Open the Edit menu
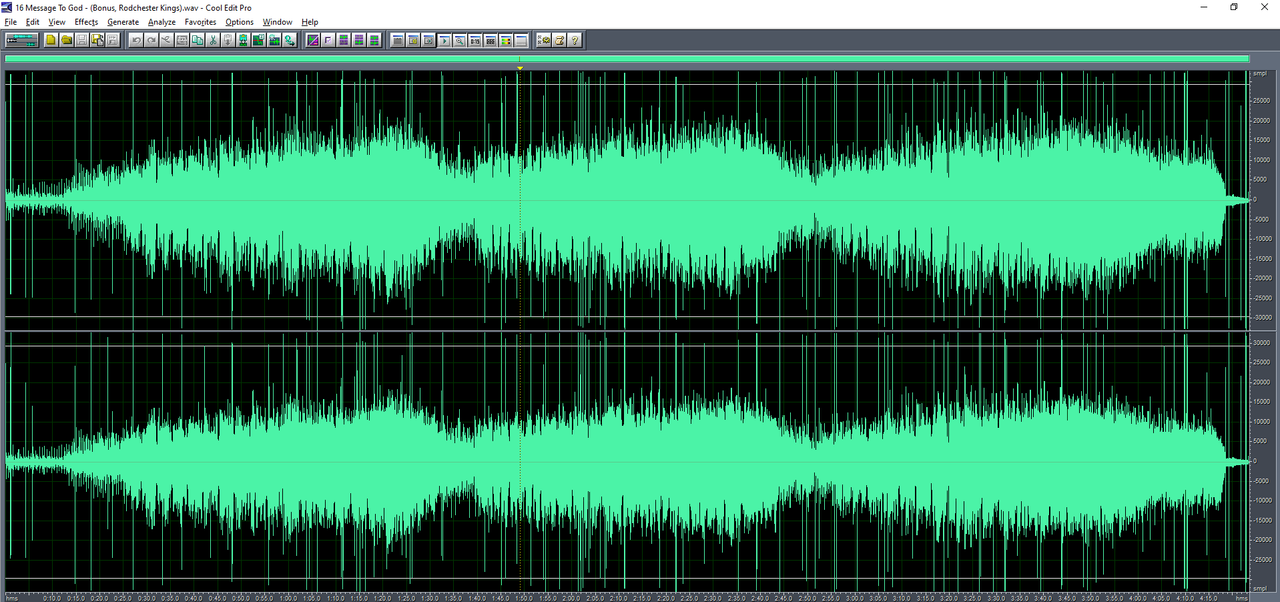1280x602 pixels. click(x=33, y=22)
